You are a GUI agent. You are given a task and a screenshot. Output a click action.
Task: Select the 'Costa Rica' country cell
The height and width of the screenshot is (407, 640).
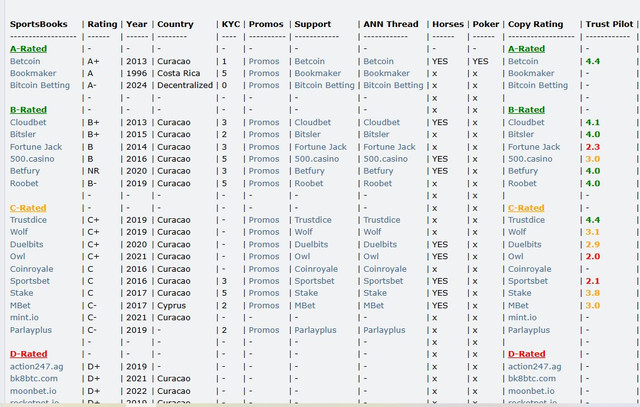click(178, 73)
